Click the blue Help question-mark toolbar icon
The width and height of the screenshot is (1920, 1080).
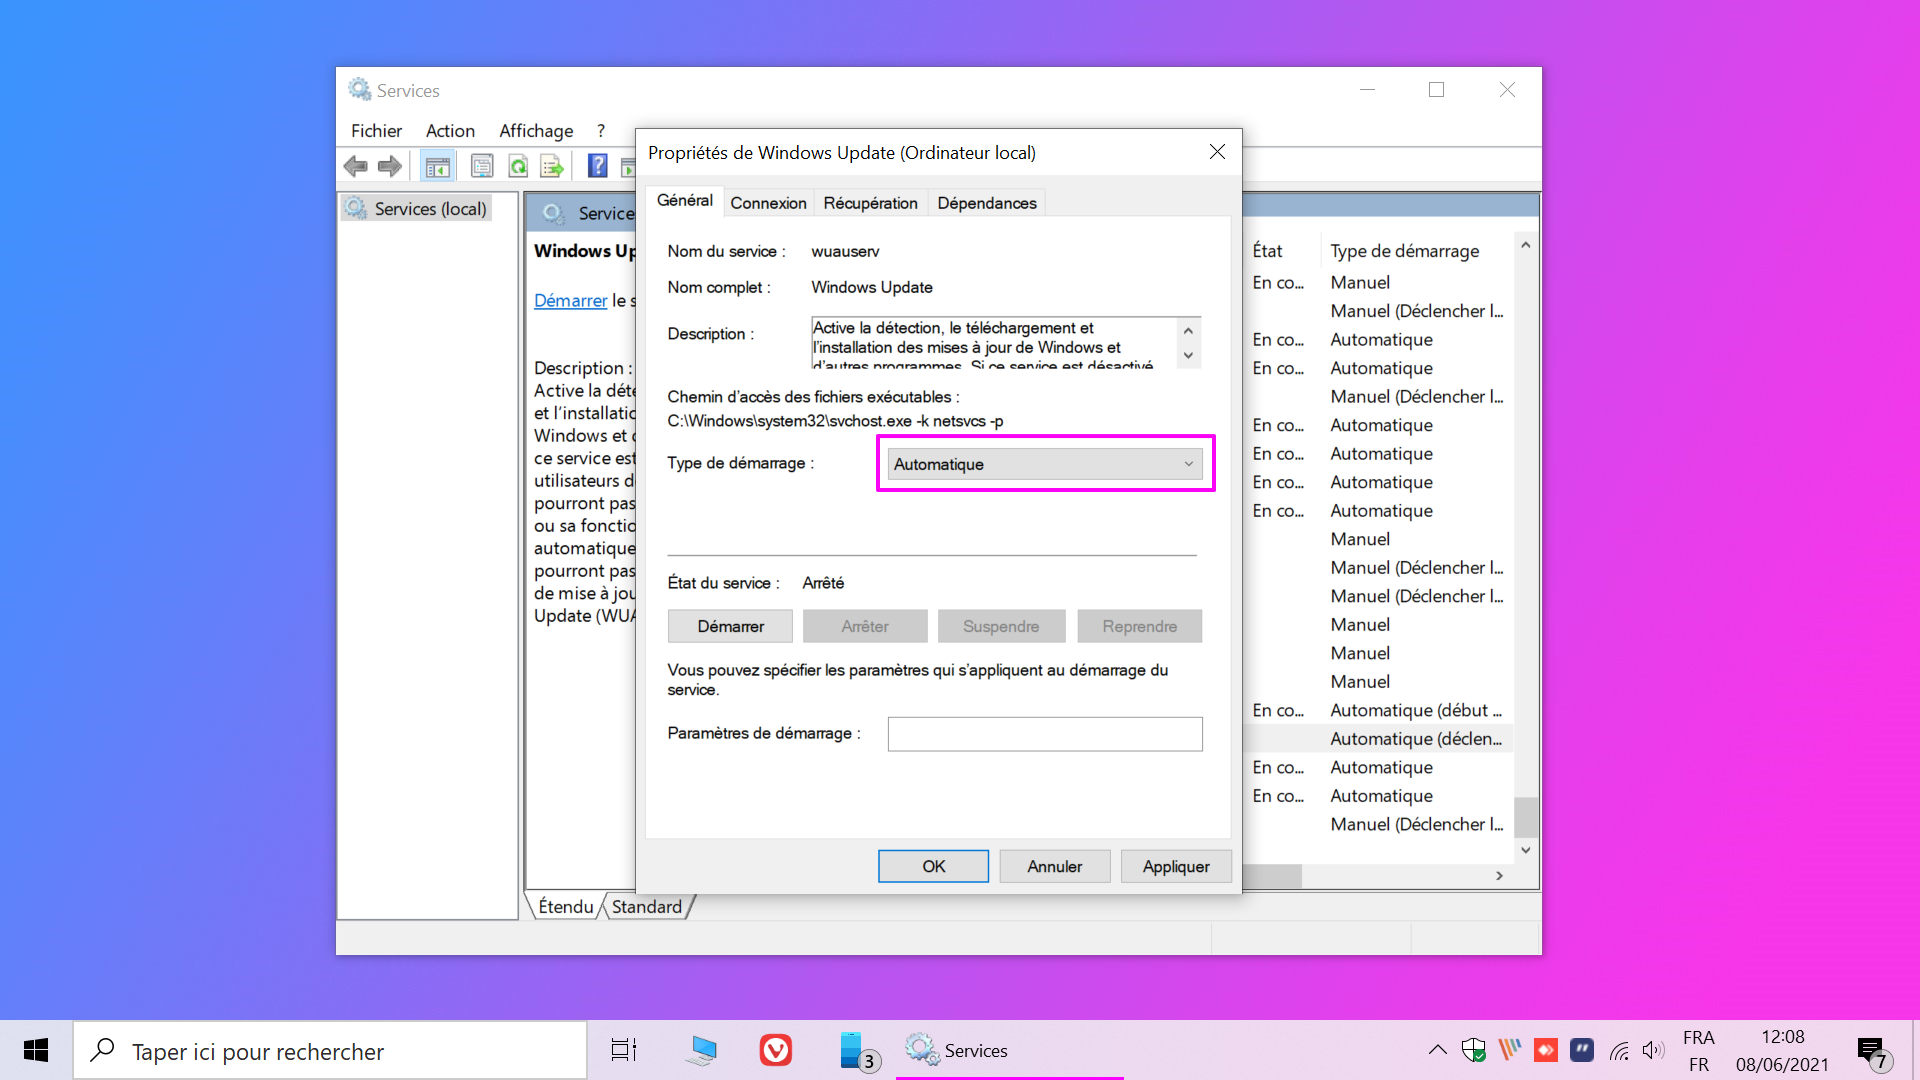point(597,166)
